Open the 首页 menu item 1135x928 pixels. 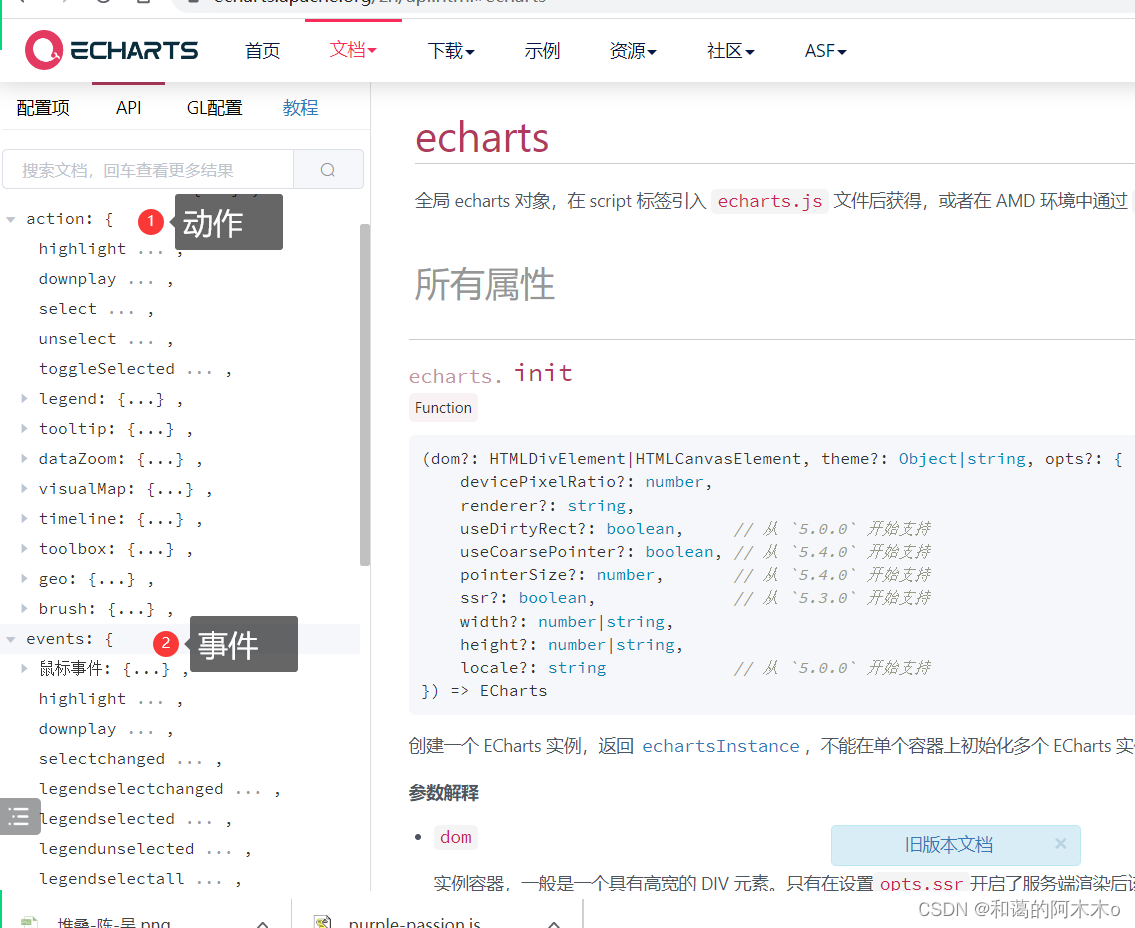coord(262,51)
